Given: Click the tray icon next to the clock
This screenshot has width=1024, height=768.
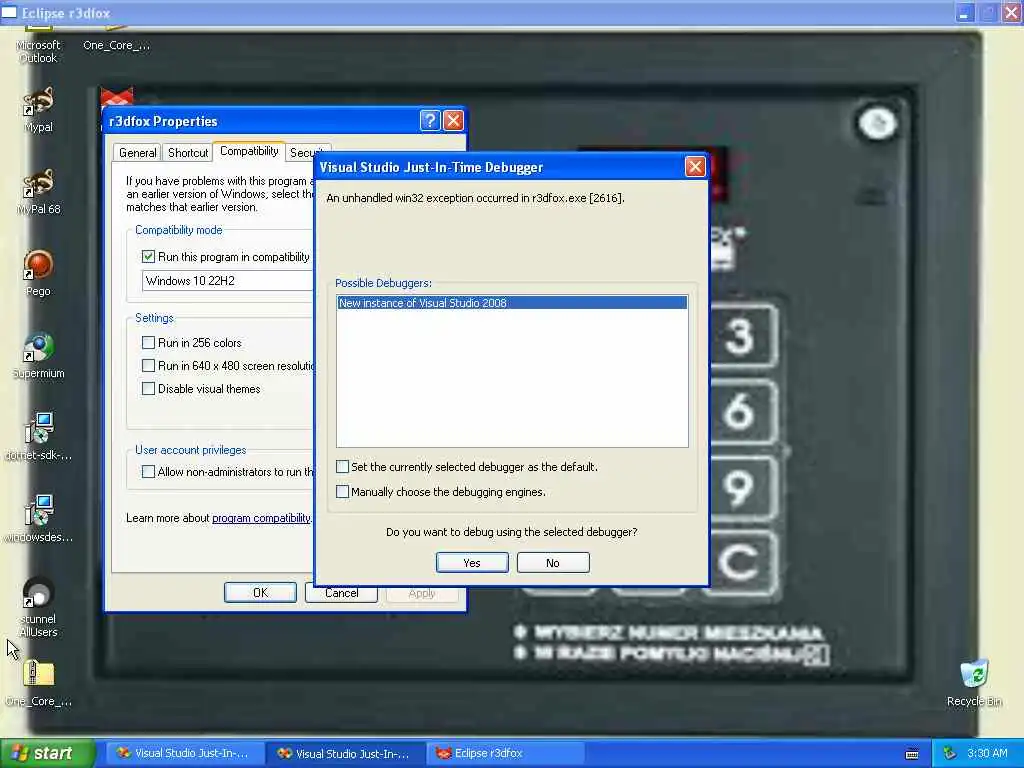Looking at the screenshot, I should pyautogui.click(x=950, y=753).
